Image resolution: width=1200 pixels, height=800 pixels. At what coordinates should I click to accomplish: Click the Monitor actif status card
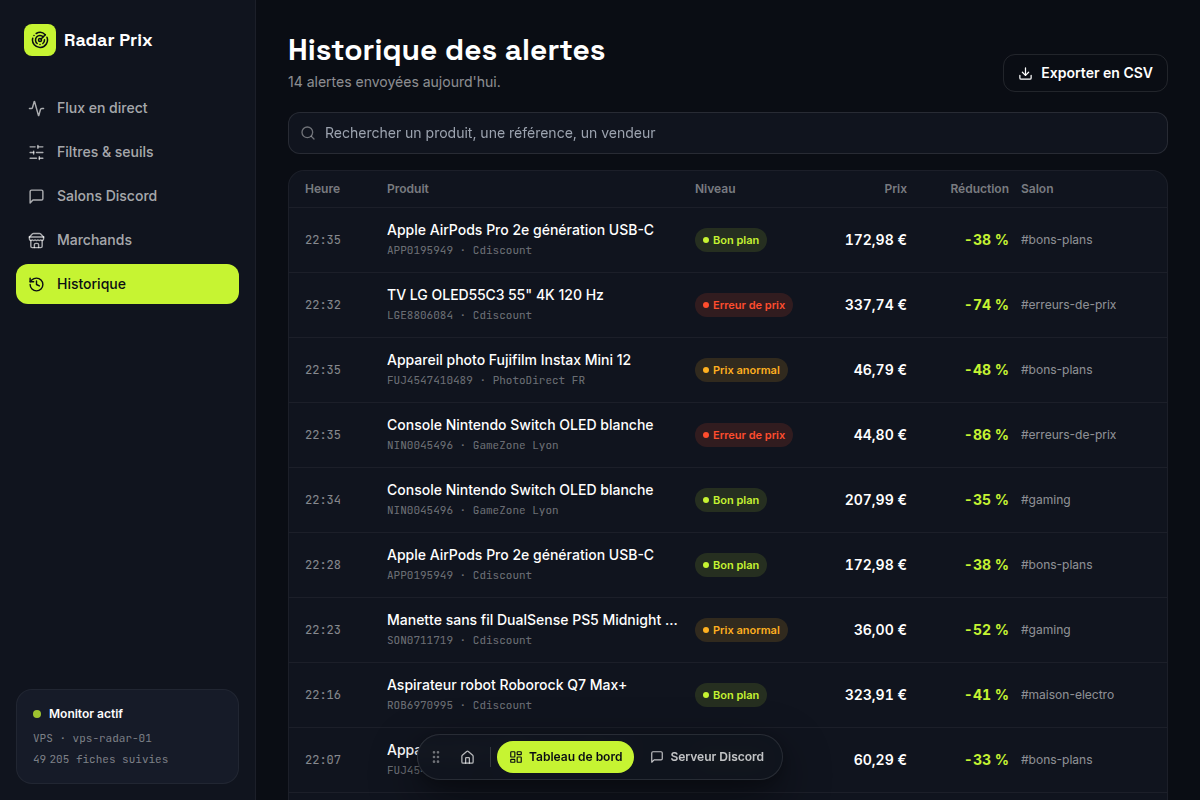click(127, 736)
